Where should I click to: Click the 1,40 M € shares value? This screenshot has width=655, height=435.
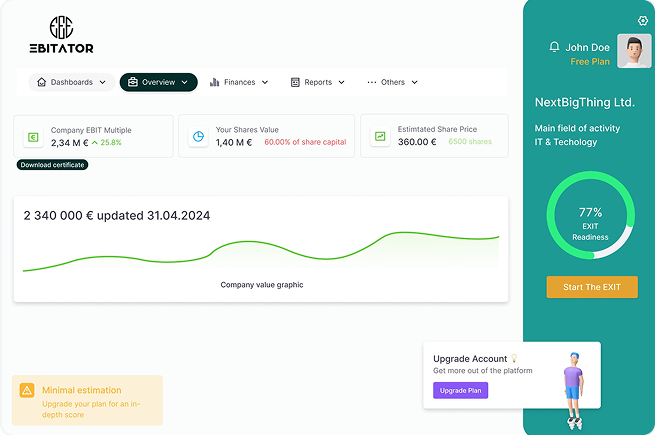click(234, 142)
